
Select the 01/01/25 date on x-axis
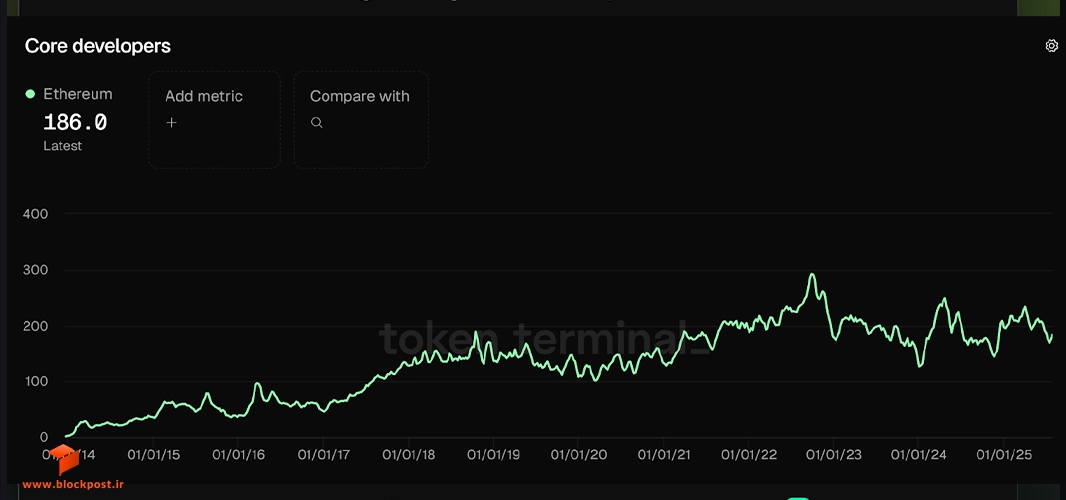pos(1003,454)
